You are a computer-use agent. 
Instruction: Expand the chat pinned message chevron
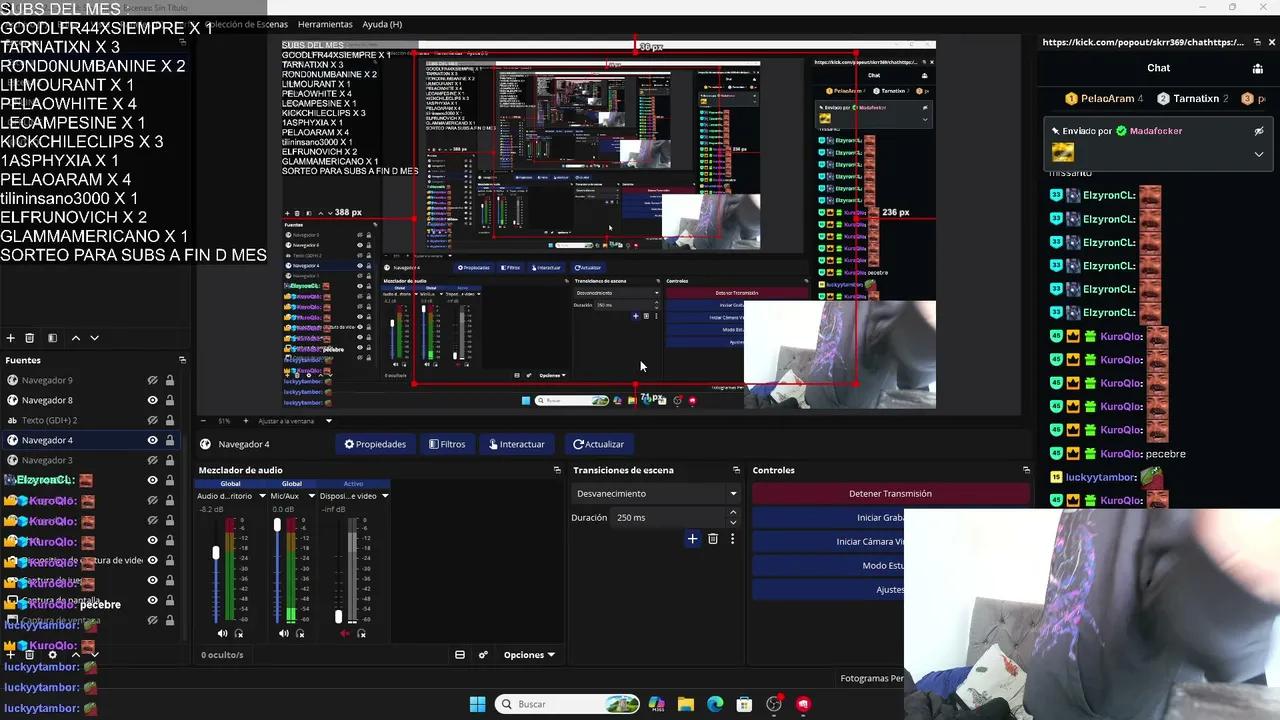(1259, 154)
